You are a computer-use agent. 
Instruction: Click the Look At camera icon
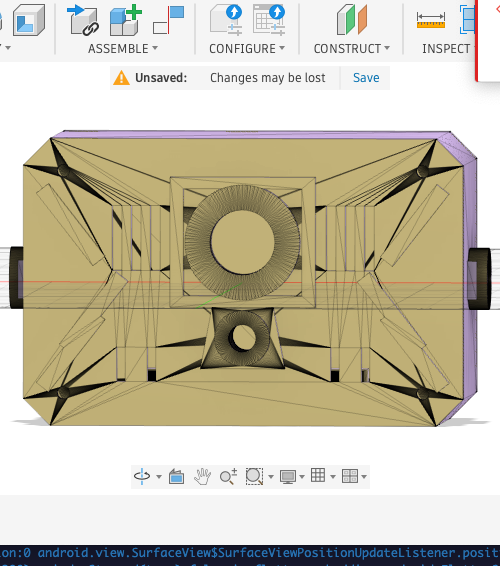coord(177,476)
